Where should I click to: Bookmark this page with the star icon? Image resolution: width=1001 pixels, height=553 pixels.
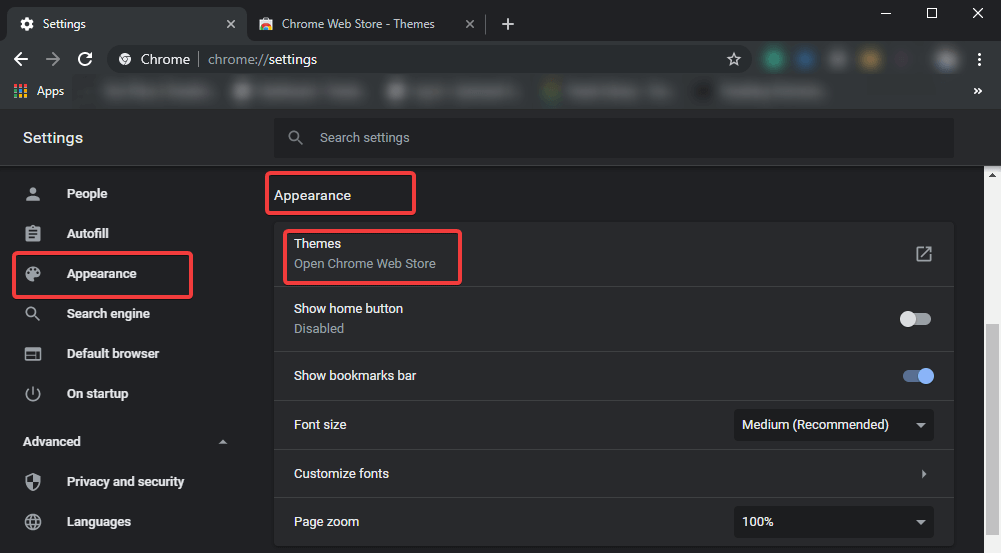coord(734,59)
